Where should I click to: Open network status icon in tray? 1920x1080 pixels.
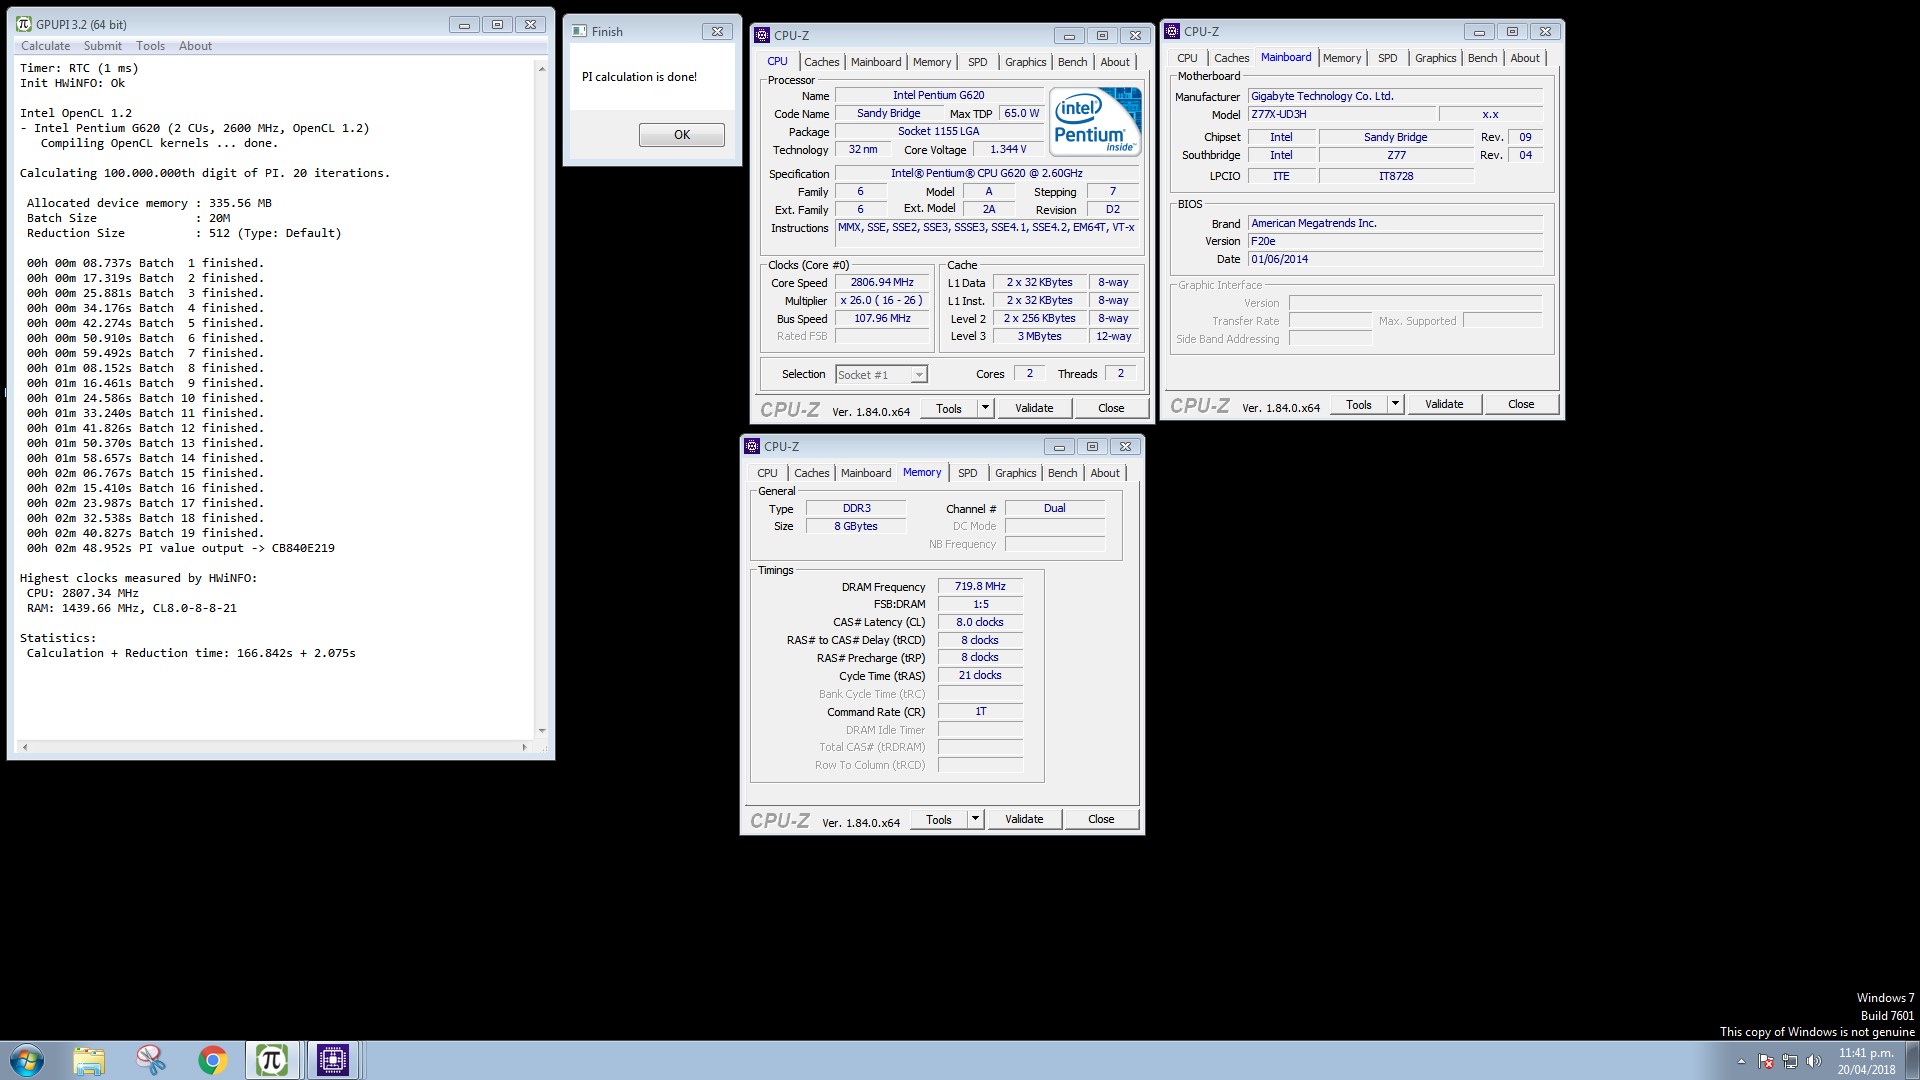[x=1790, y=1061]
